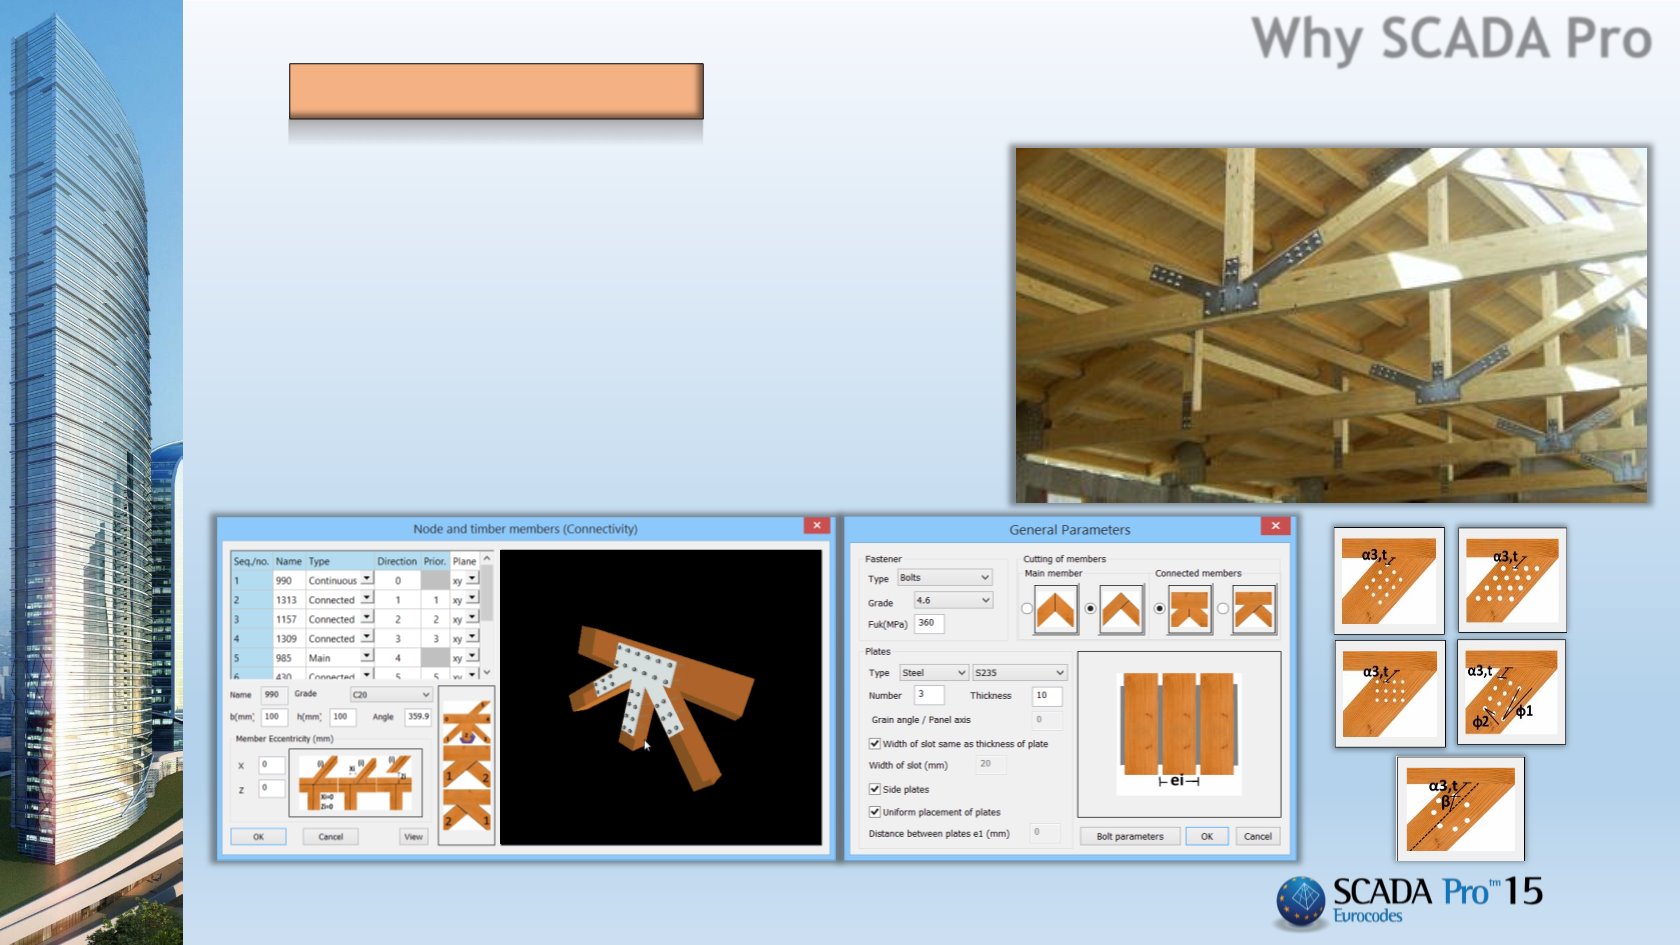Open the bolt pattern thumbnail with β angle
The height and width of the screenshot is (945, 1680).
(1461, 809)
